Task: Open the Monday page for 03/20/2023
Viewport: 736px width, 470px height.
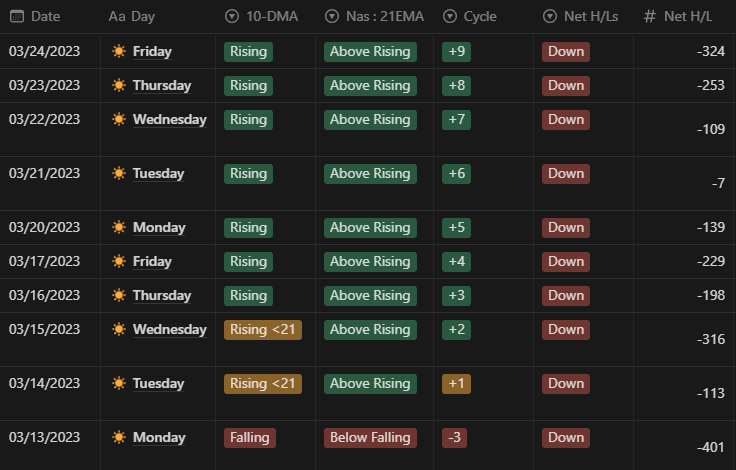Action: (x=159, y=228)
